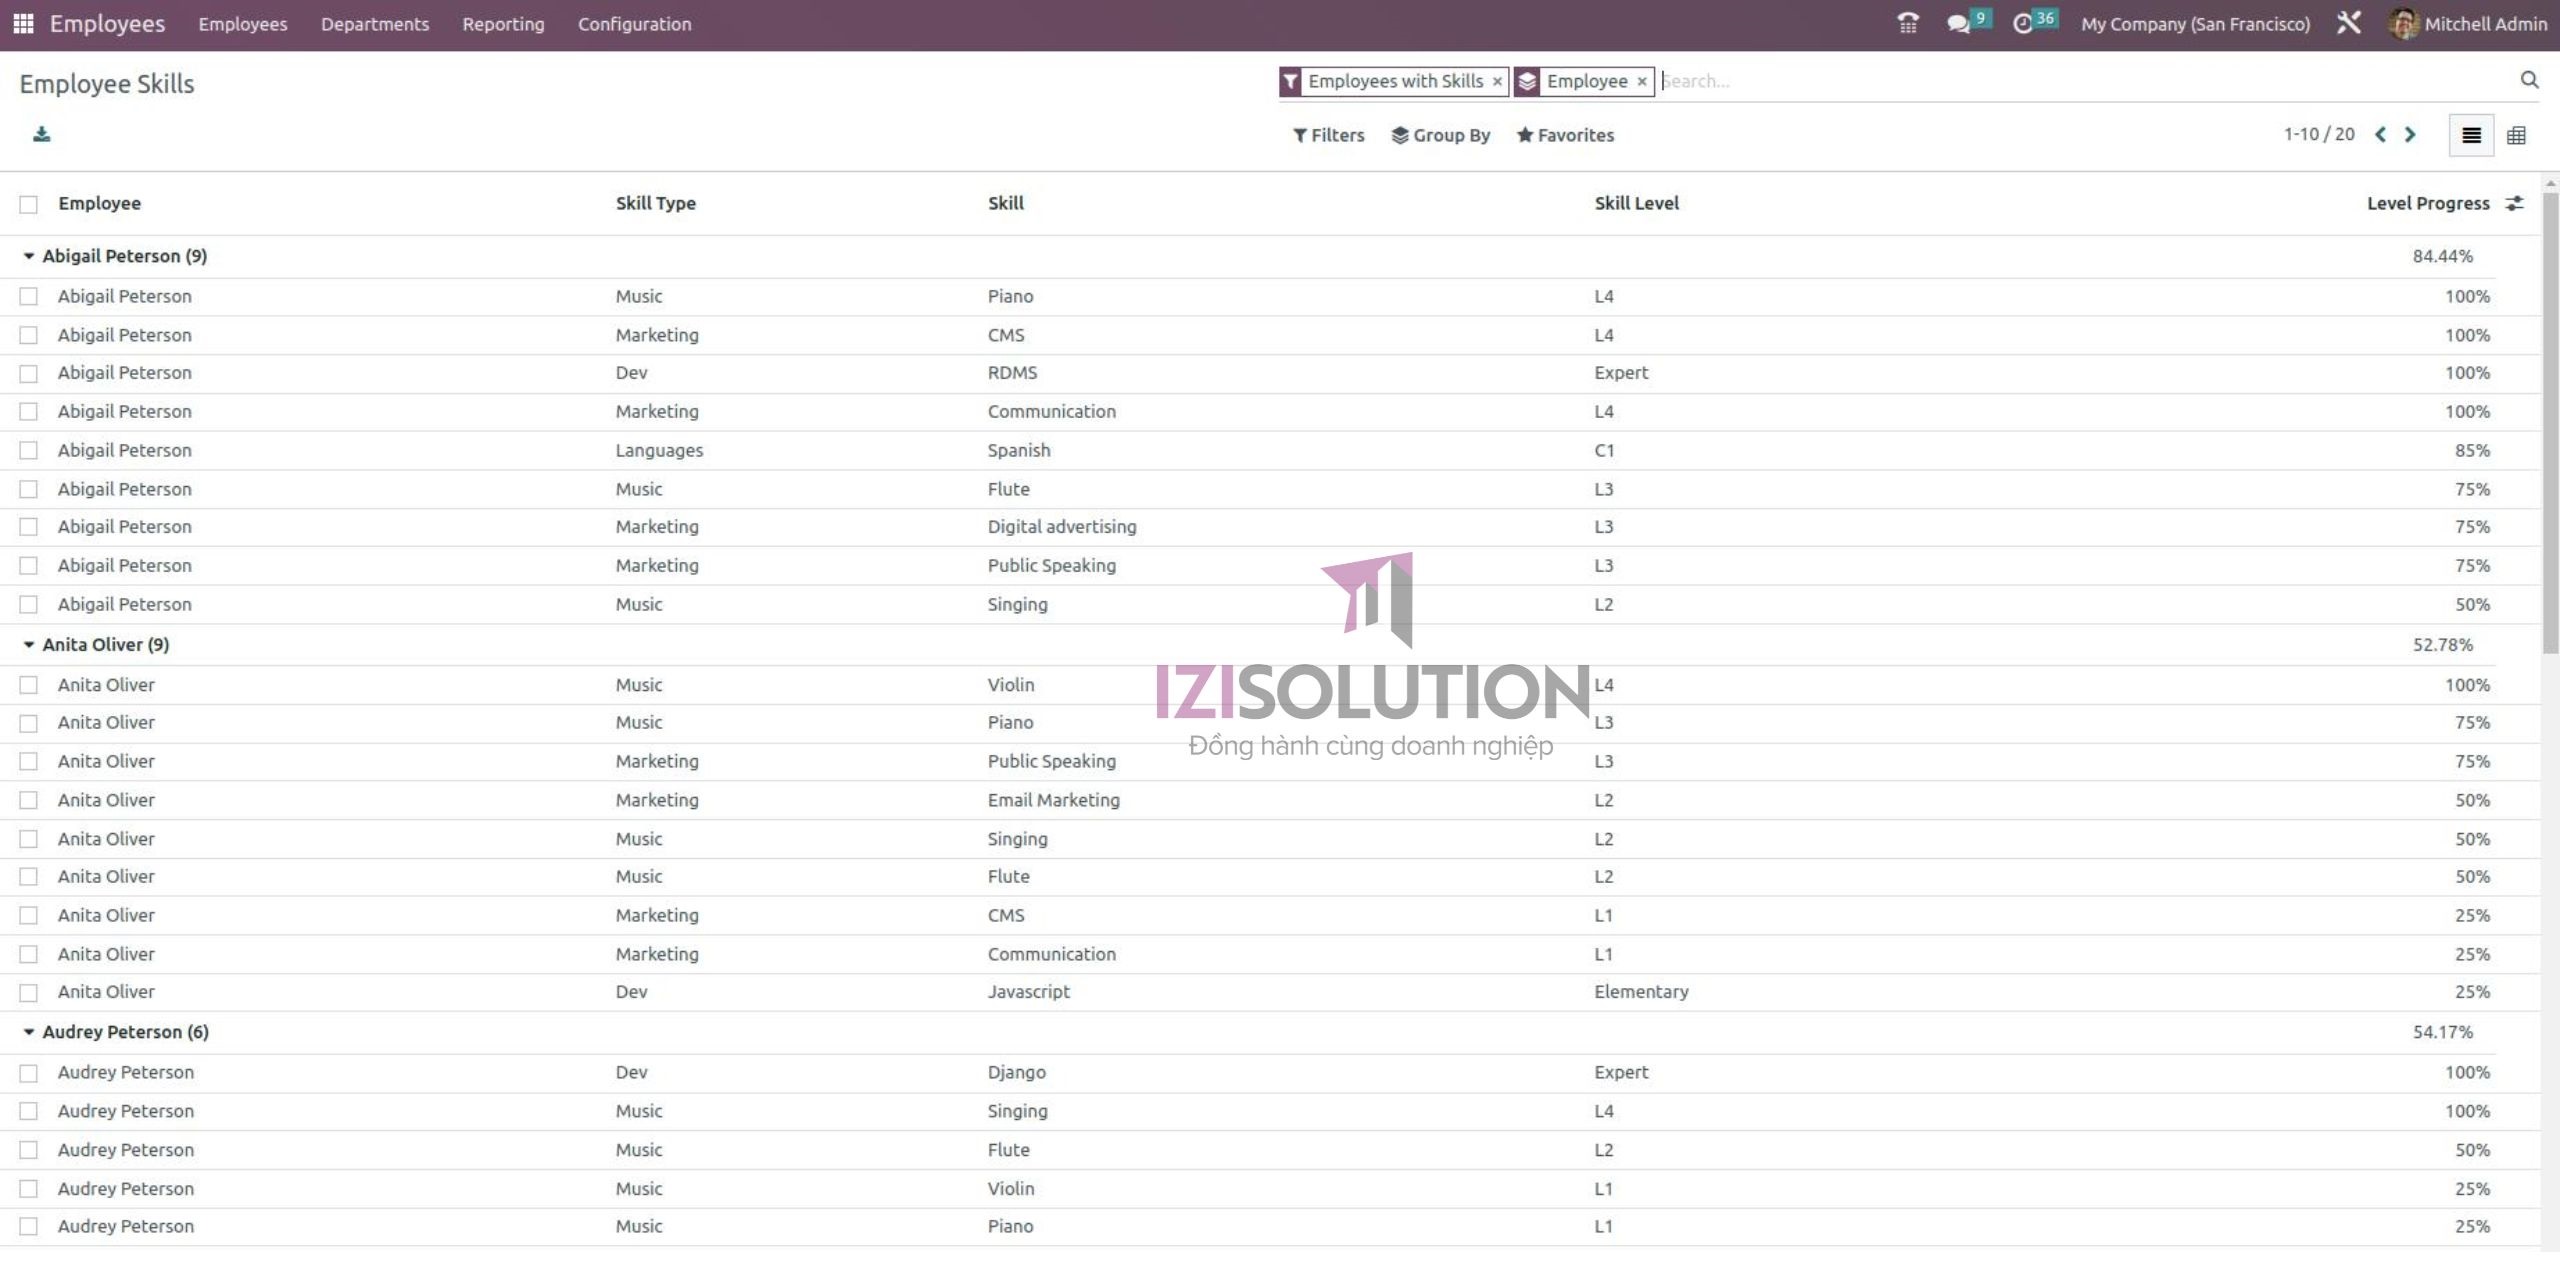
Task: Remove the Employees with Skills filter tag
Action: click(x=1496, y=81)
